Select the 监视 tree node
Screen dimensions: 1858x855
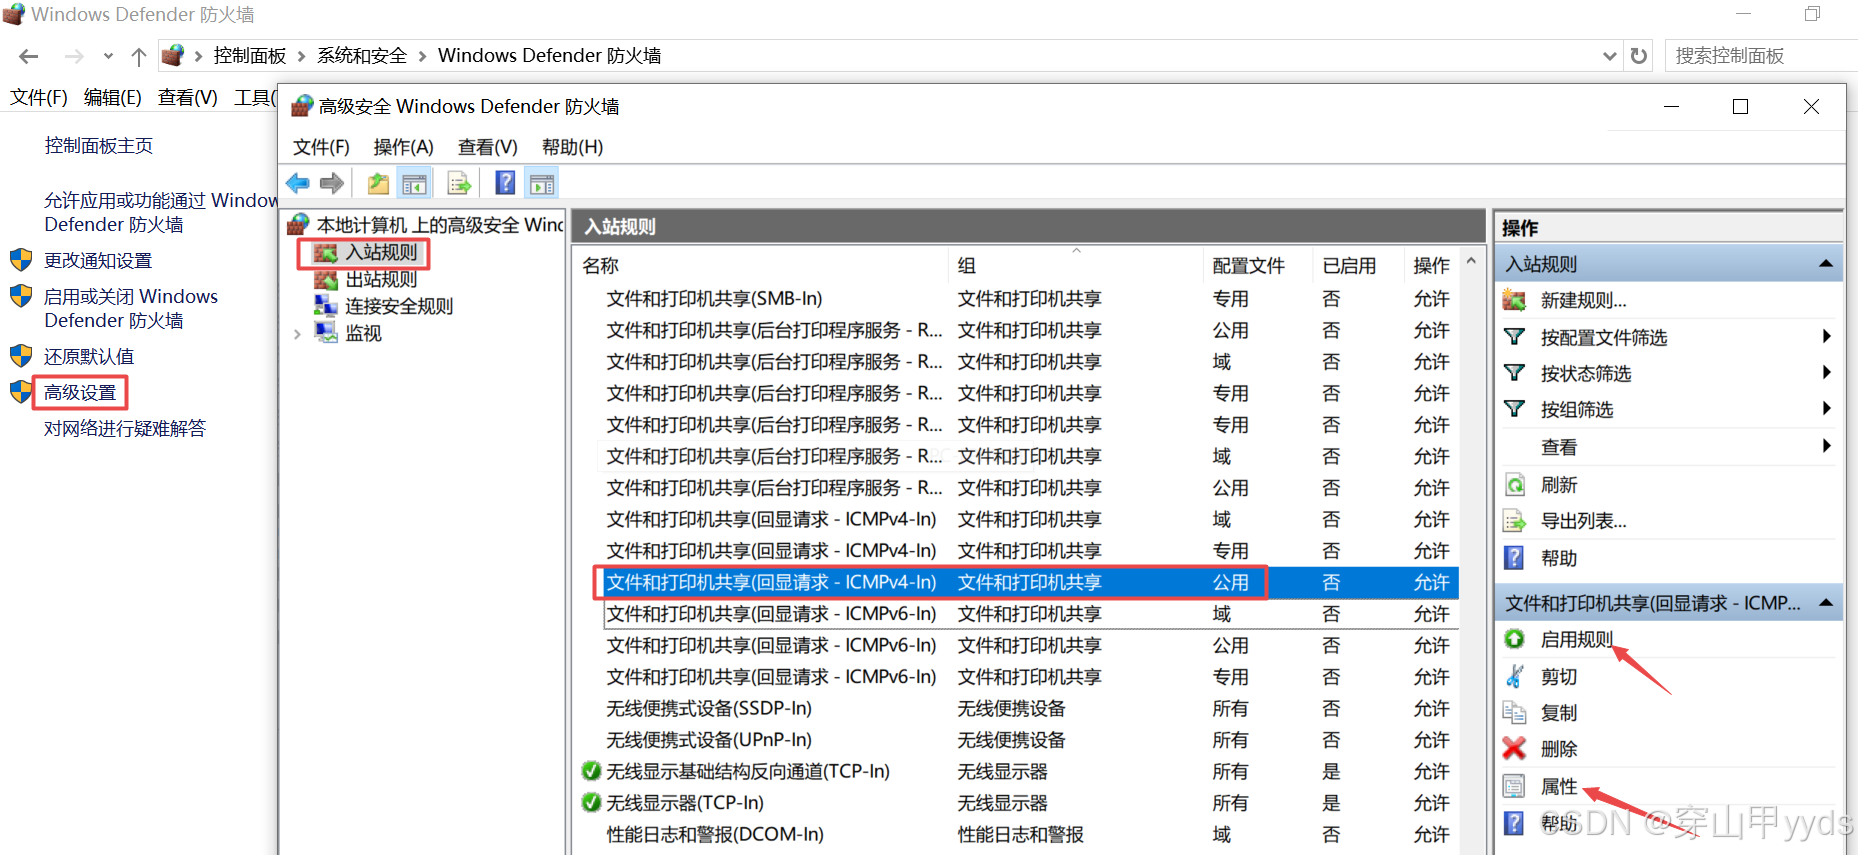[x=363, y=333]
